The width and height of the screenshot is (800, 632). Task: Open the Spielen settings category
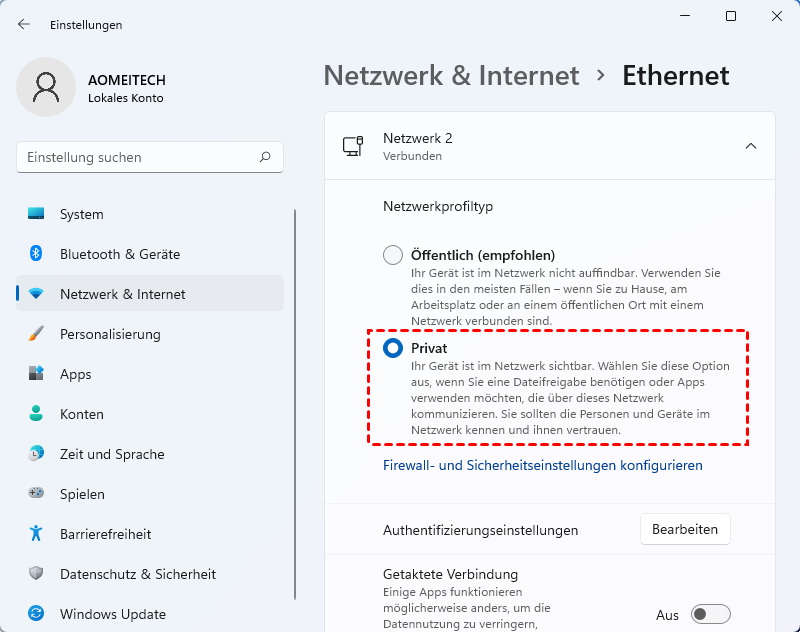pyautogui.click(x=81, y=494)
